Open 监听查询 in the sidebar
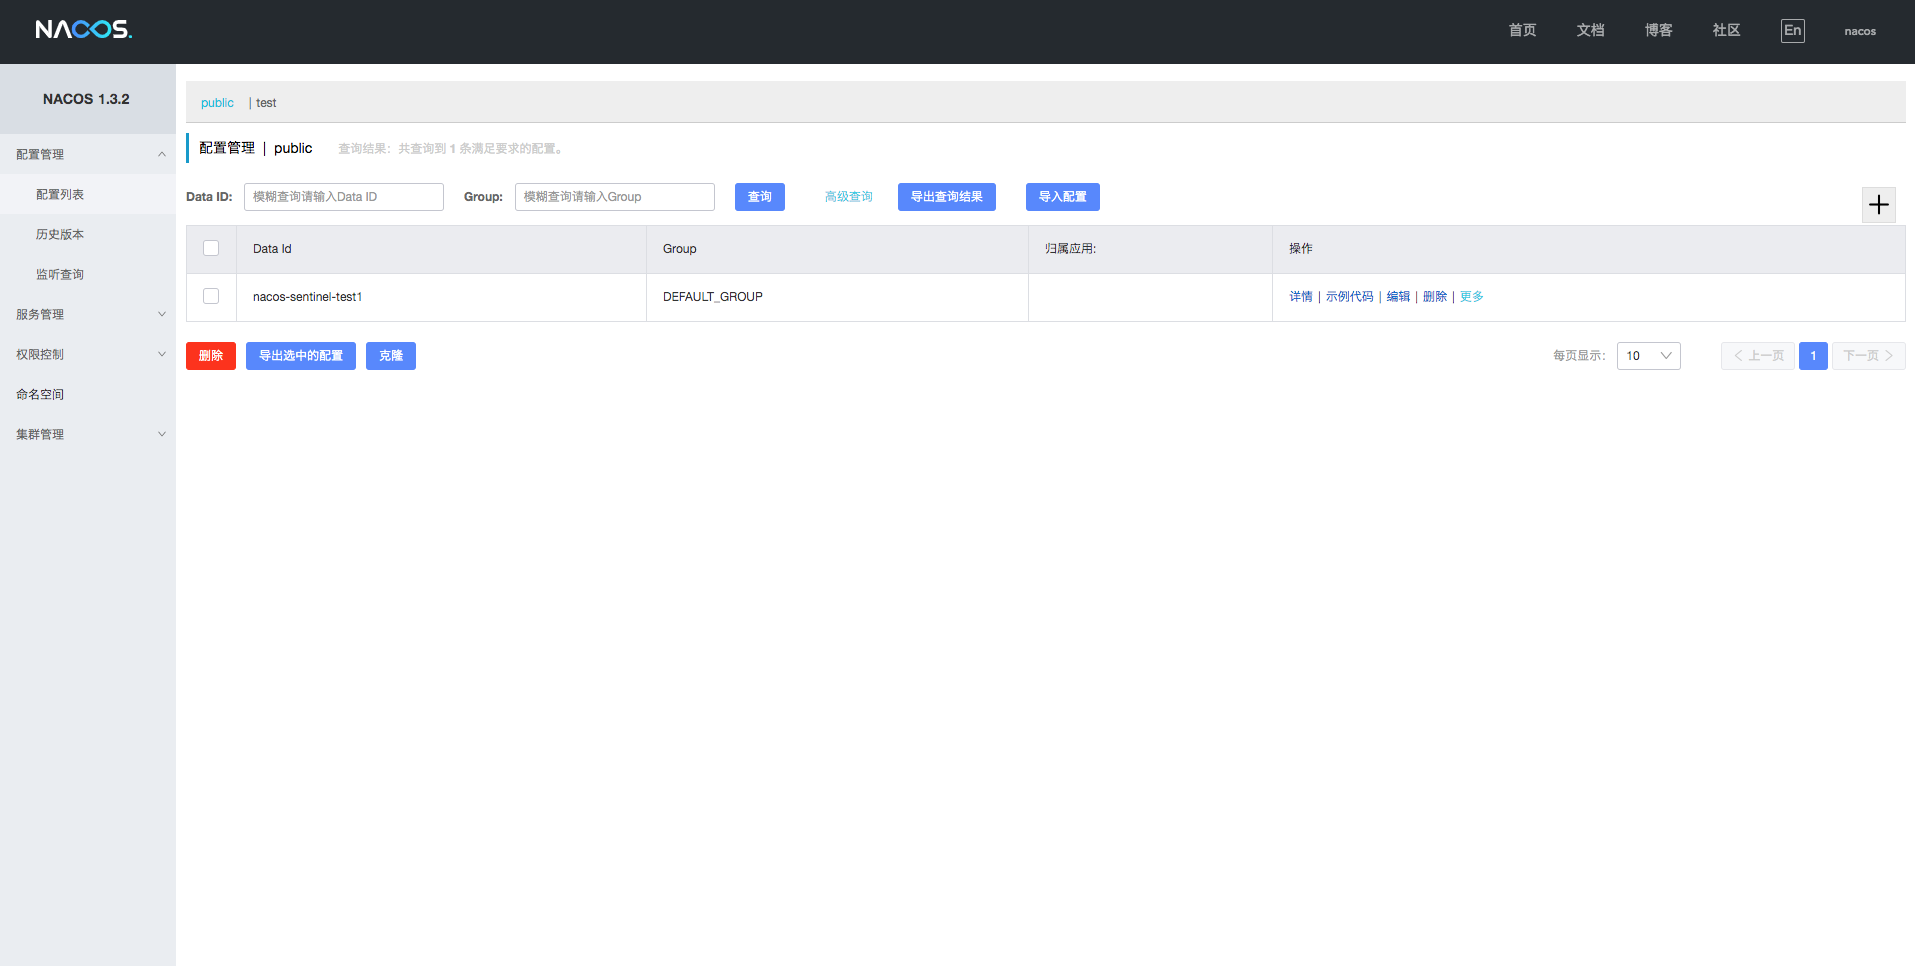This screenshot has width=1915, height=966. tap(60, 274)
